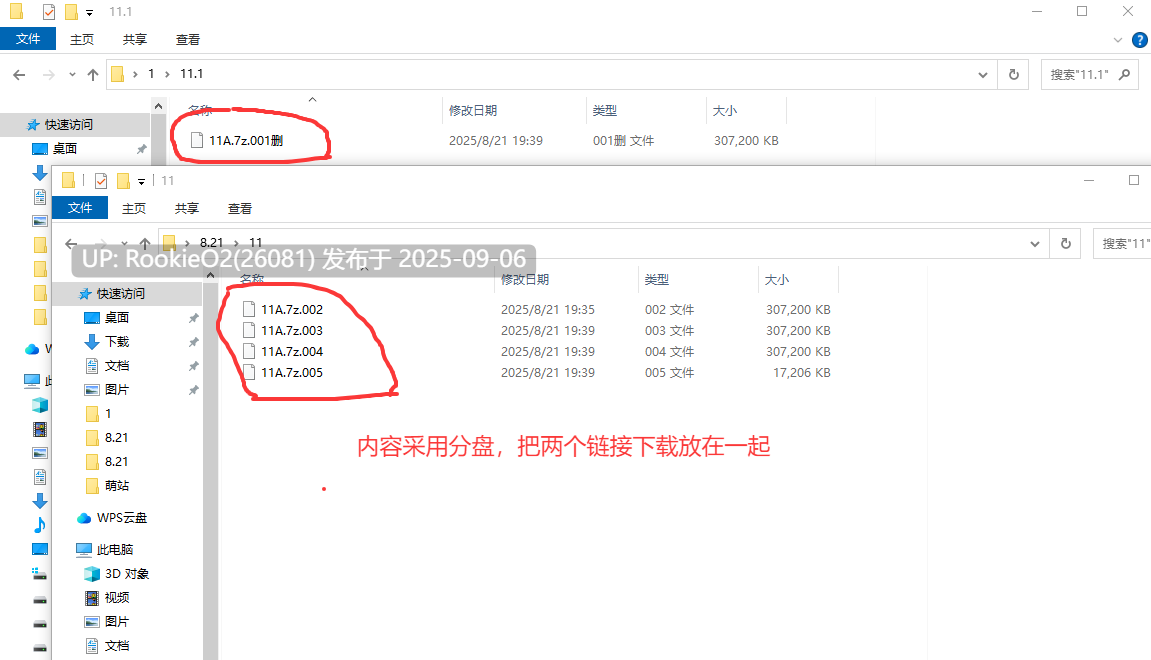Sort by 大小 column in the 11.1 window
Viewport: 1151px width, 660px height.
point(725,111)
